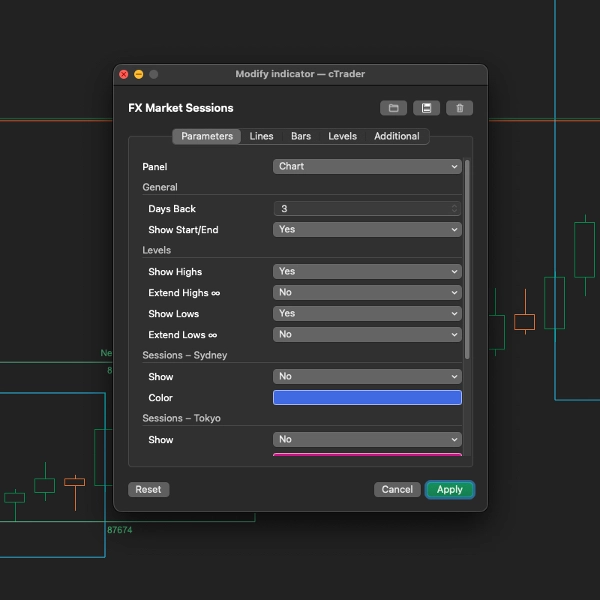Image resolution: width=600 pixels, height=600 pixels.
Task: Click the Extend Highs ∞ label
Action: [184, 293]
